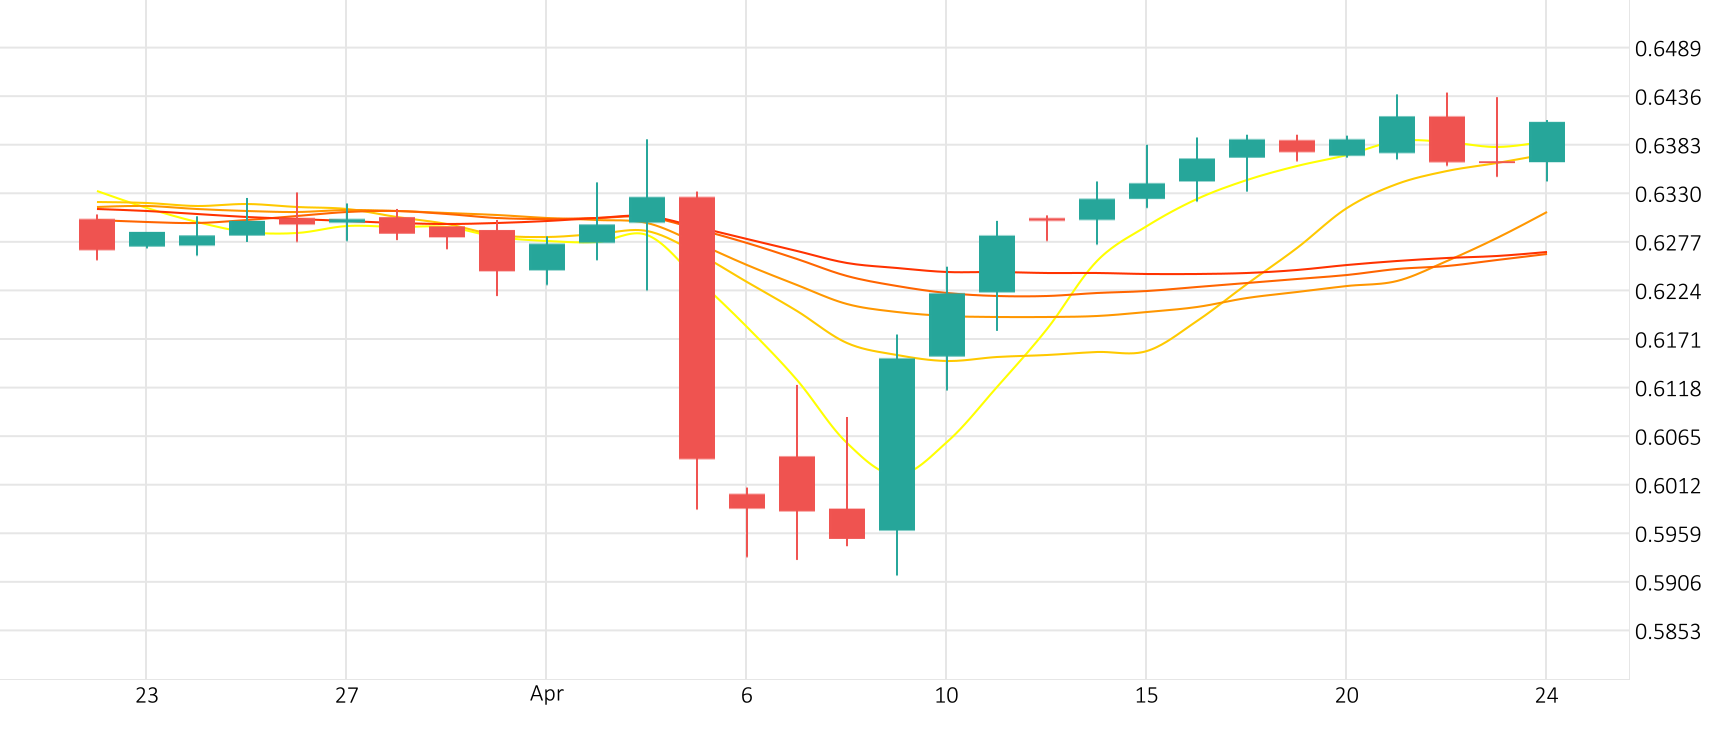Viewport: 1730px width, 730px height.
Task: Click the 0.5853 price axis label
Action: 1667,631
